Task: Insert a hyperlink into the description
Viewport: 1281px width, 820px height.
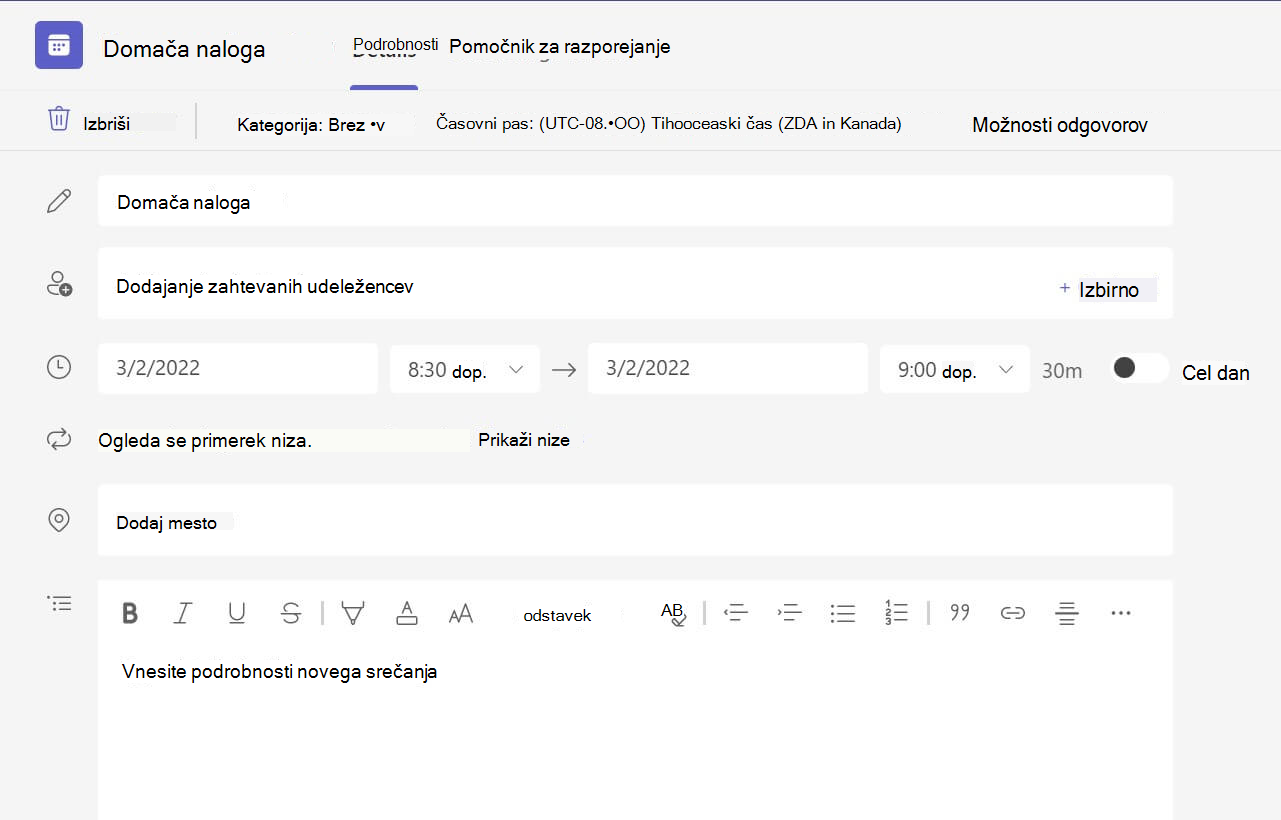Action: tap(1013, 613)
